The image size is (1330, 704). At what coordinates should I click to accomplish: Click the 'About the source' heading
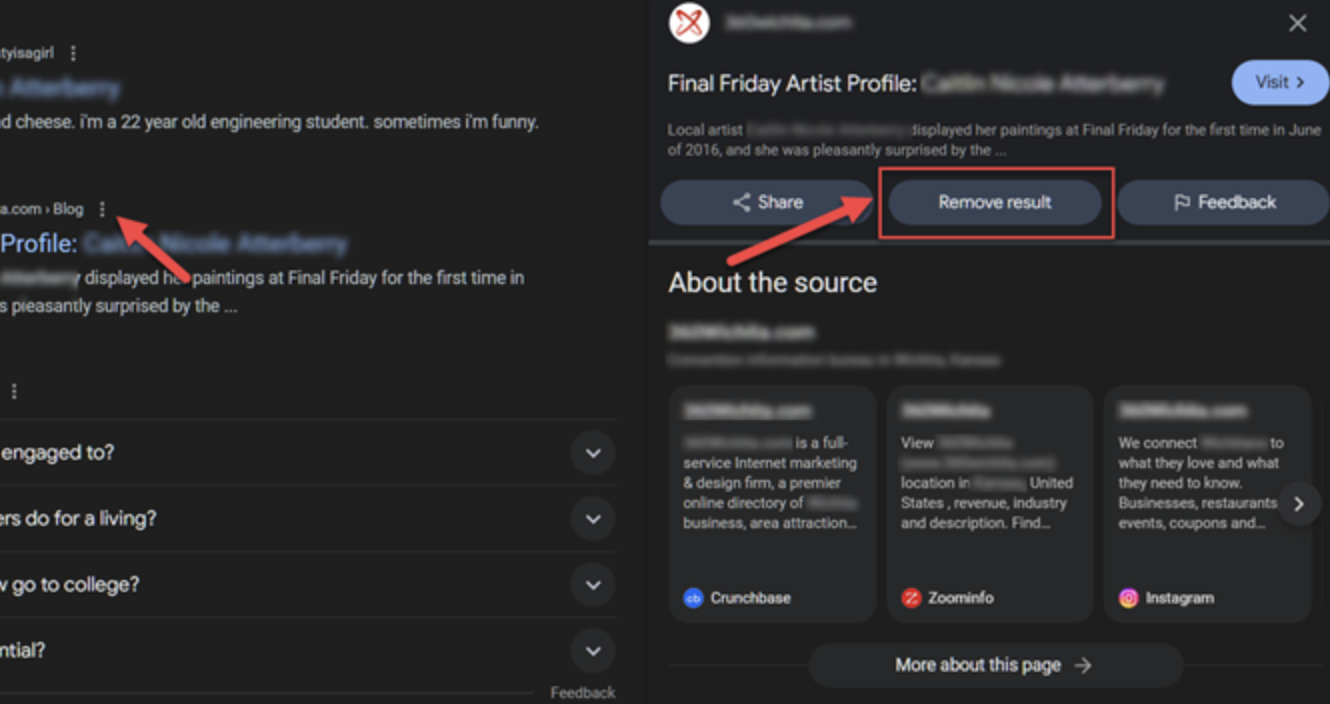point(772,282)
